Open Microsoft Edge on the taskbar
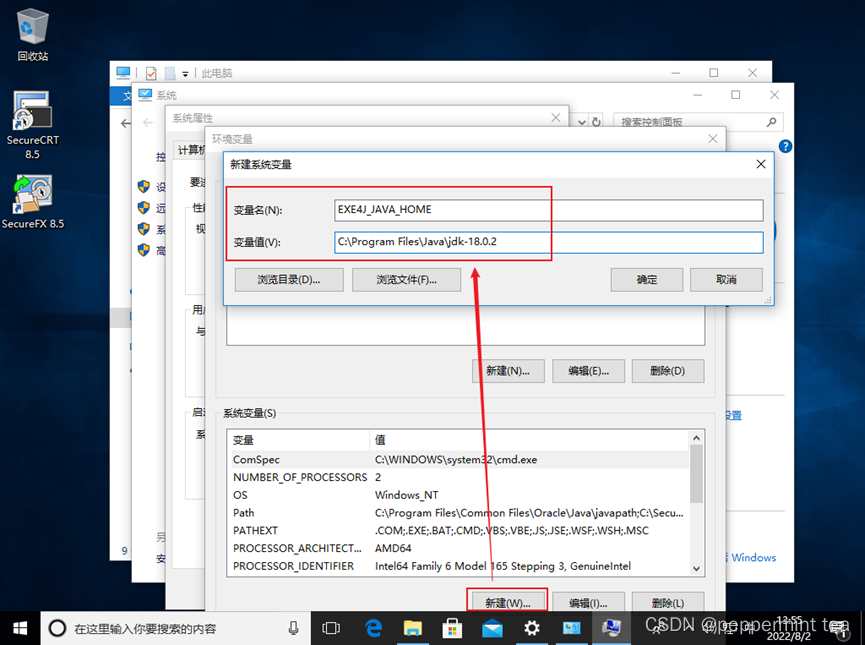This screenshot has width=865, height=645. 372,628
